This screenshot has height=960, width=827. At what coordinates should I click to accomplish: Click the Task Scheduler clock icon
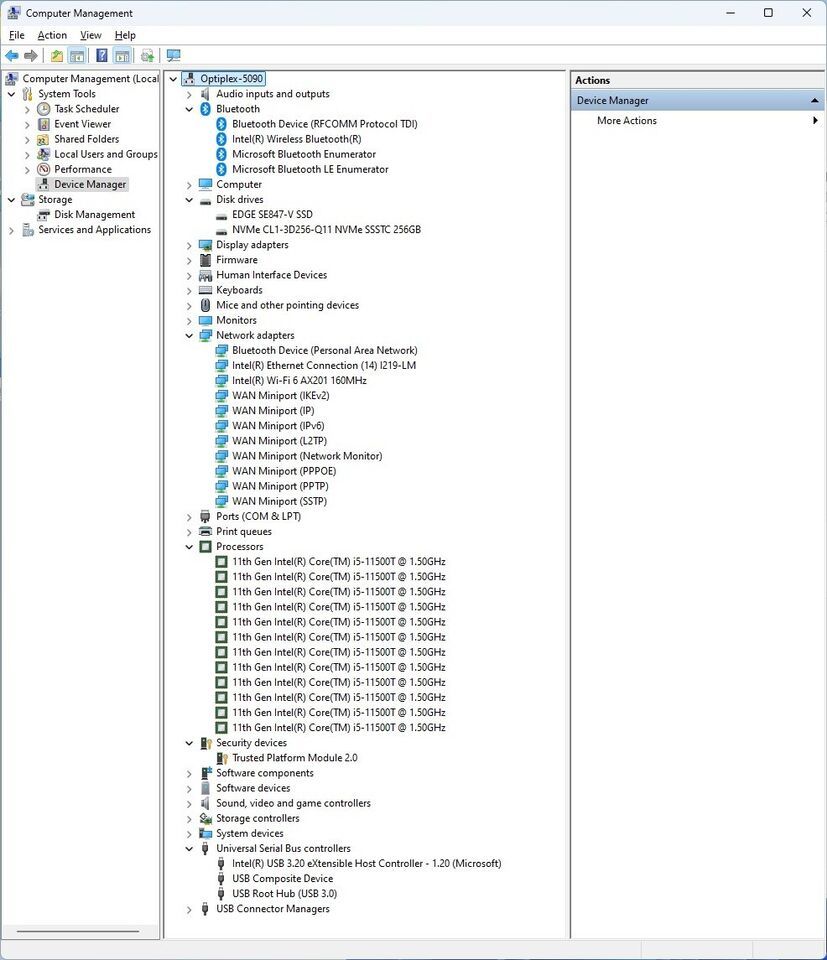pos(43,109)
